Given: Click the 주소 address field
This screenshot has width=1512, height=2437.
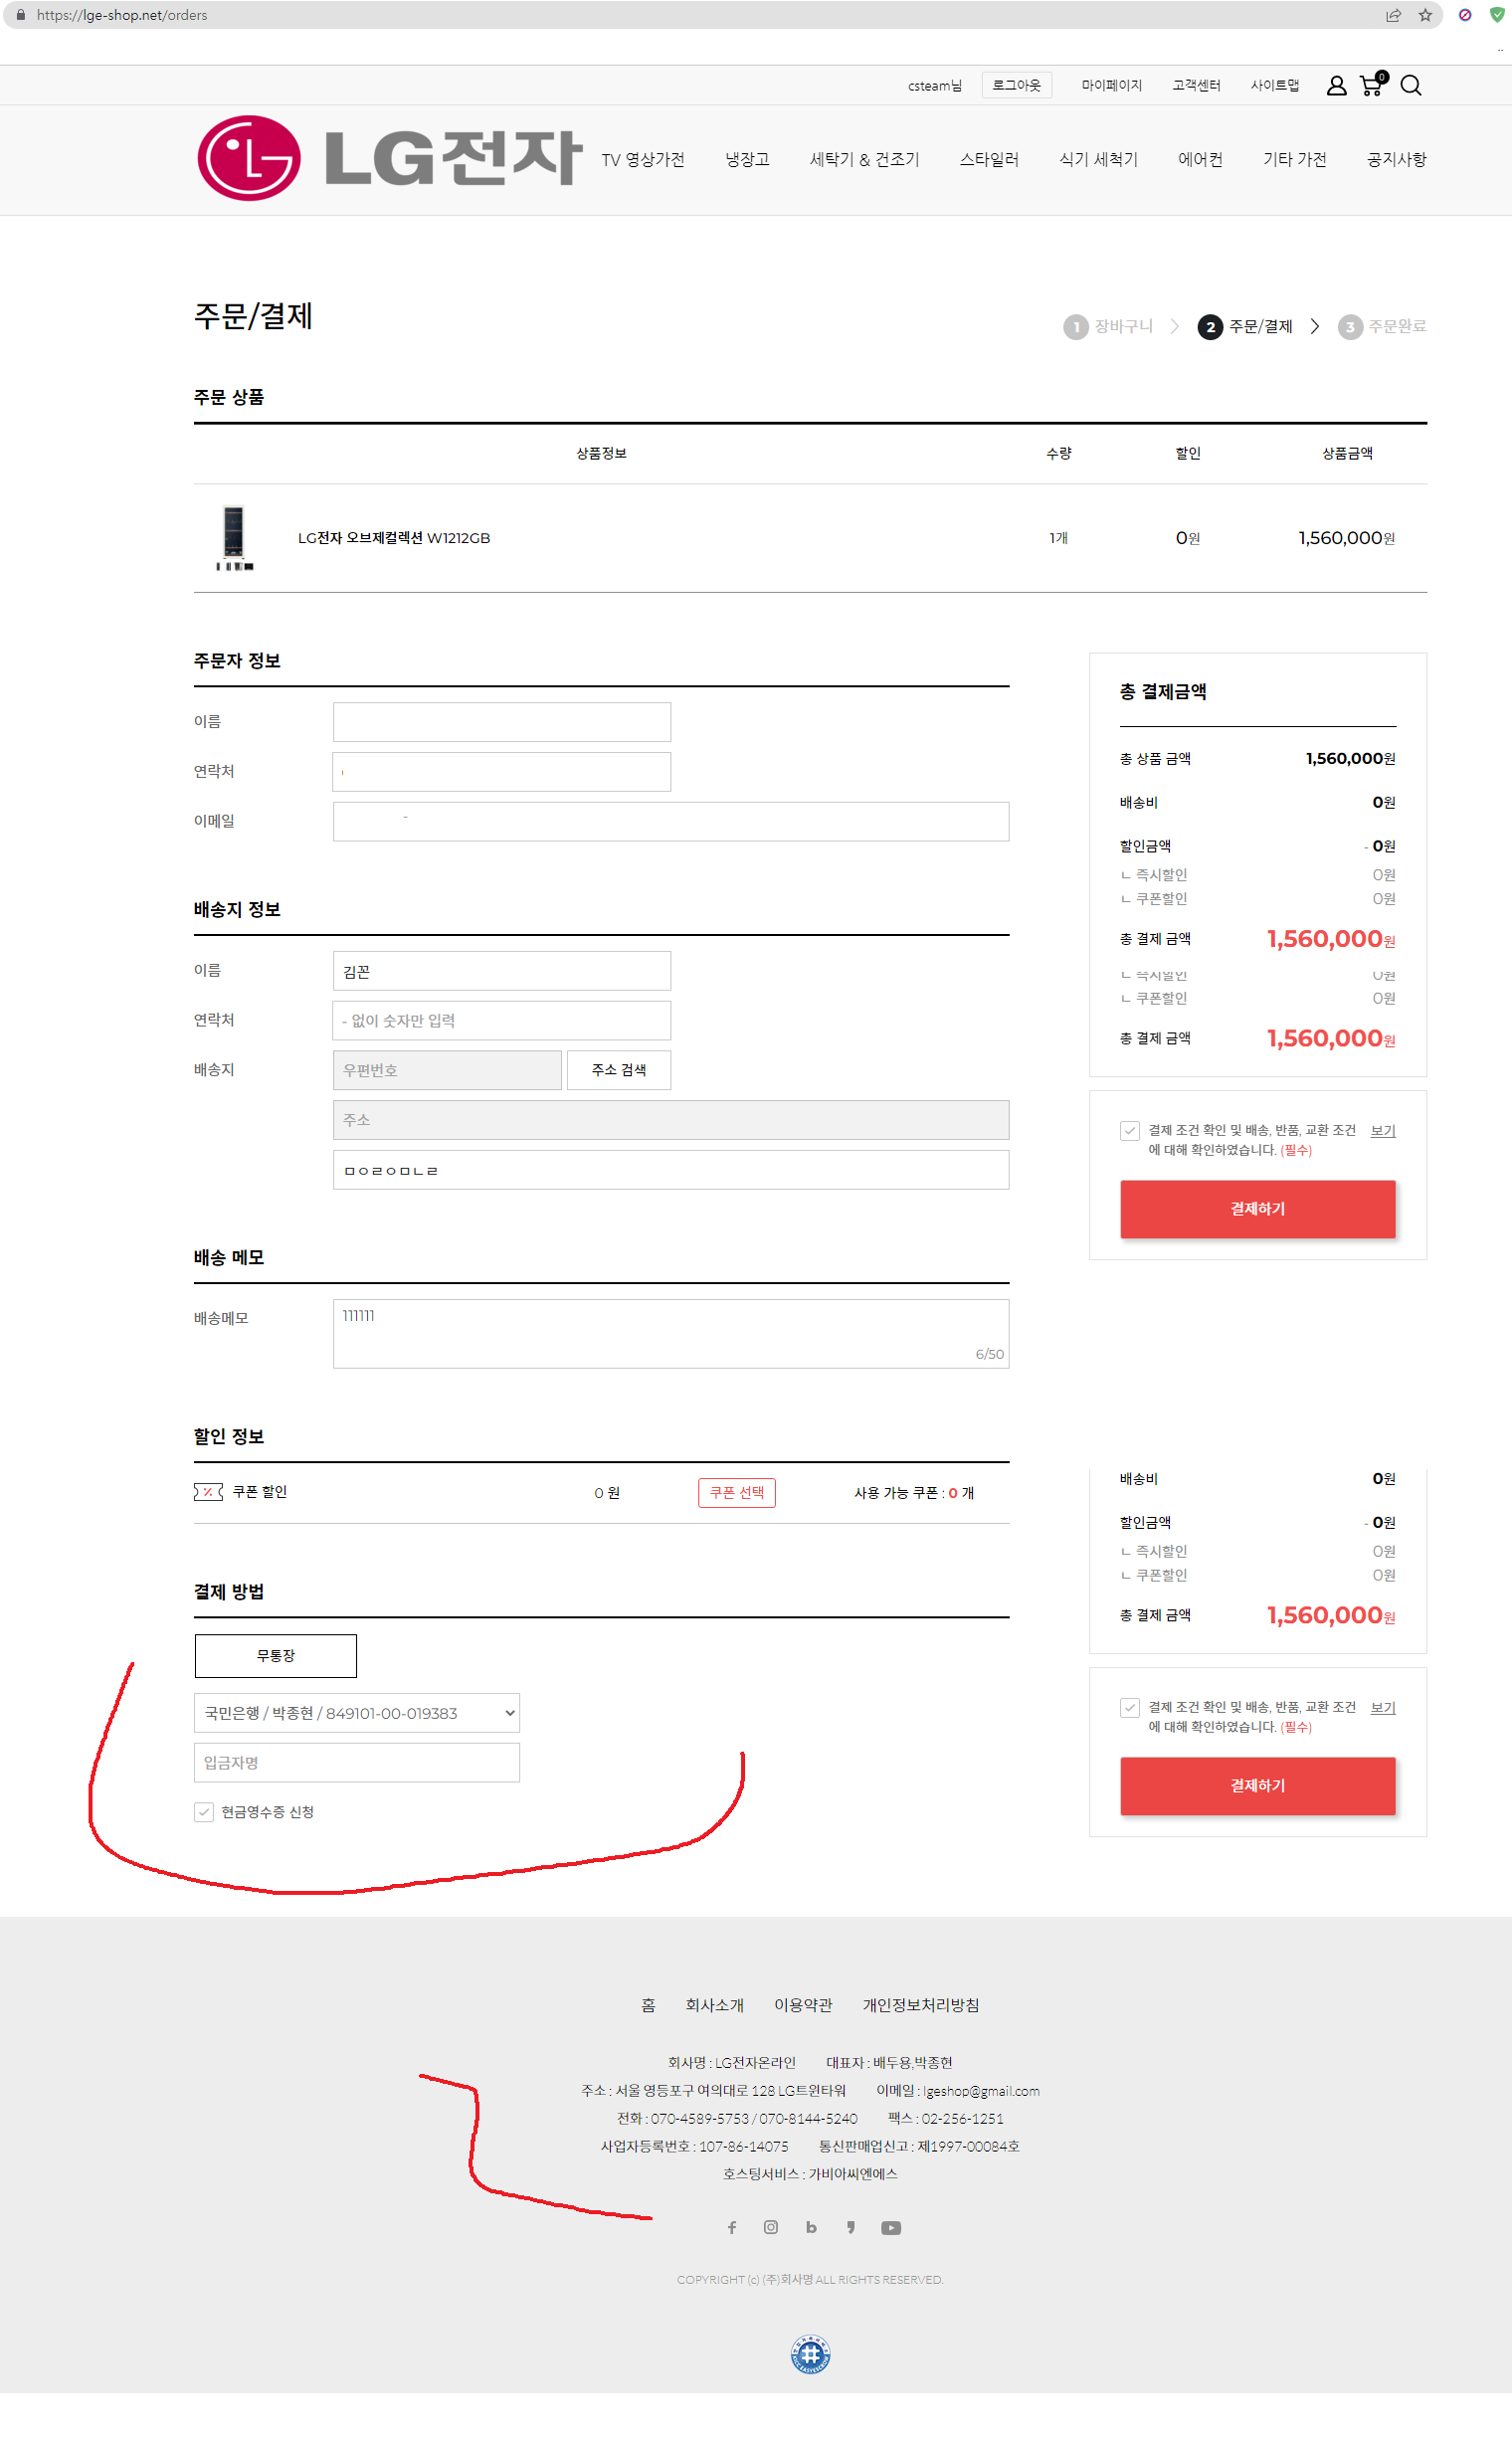Looking at the screenshot, I should (x=671, y=1120).
